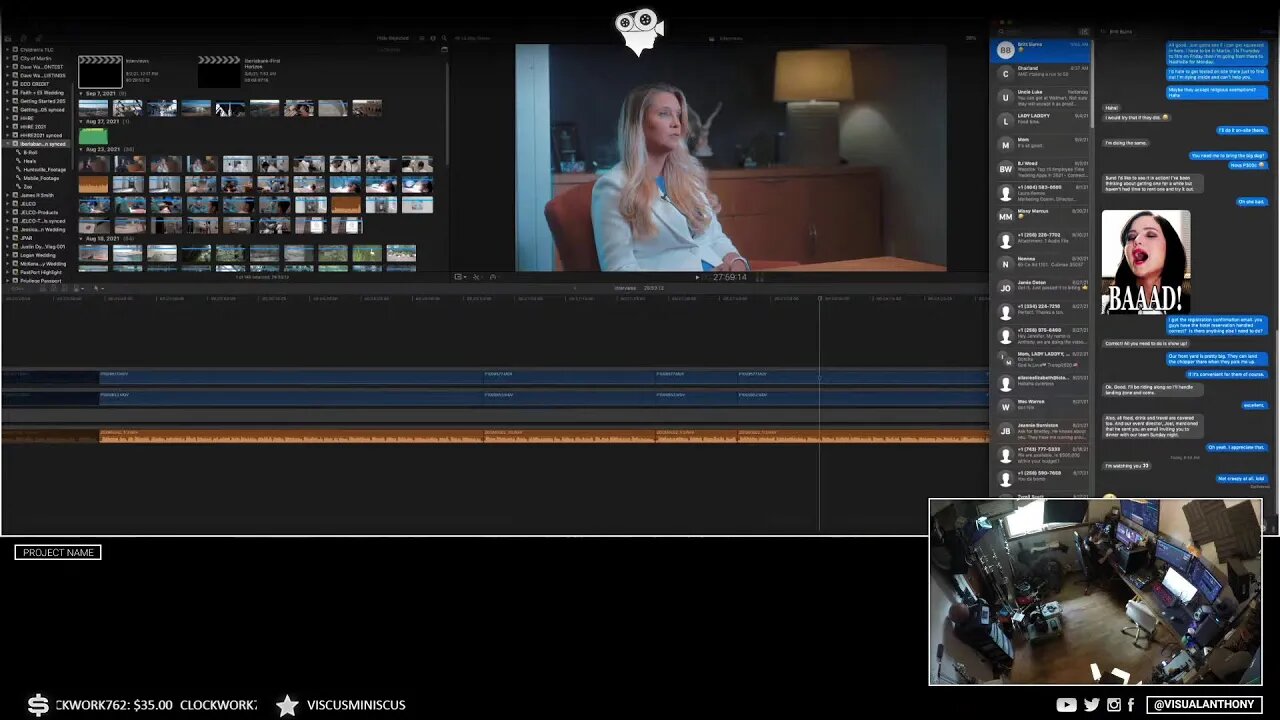Click the compose new message icon in Messages
Image resolution: width=1280 pixels, height=720 pixels.
[1084, 32]
